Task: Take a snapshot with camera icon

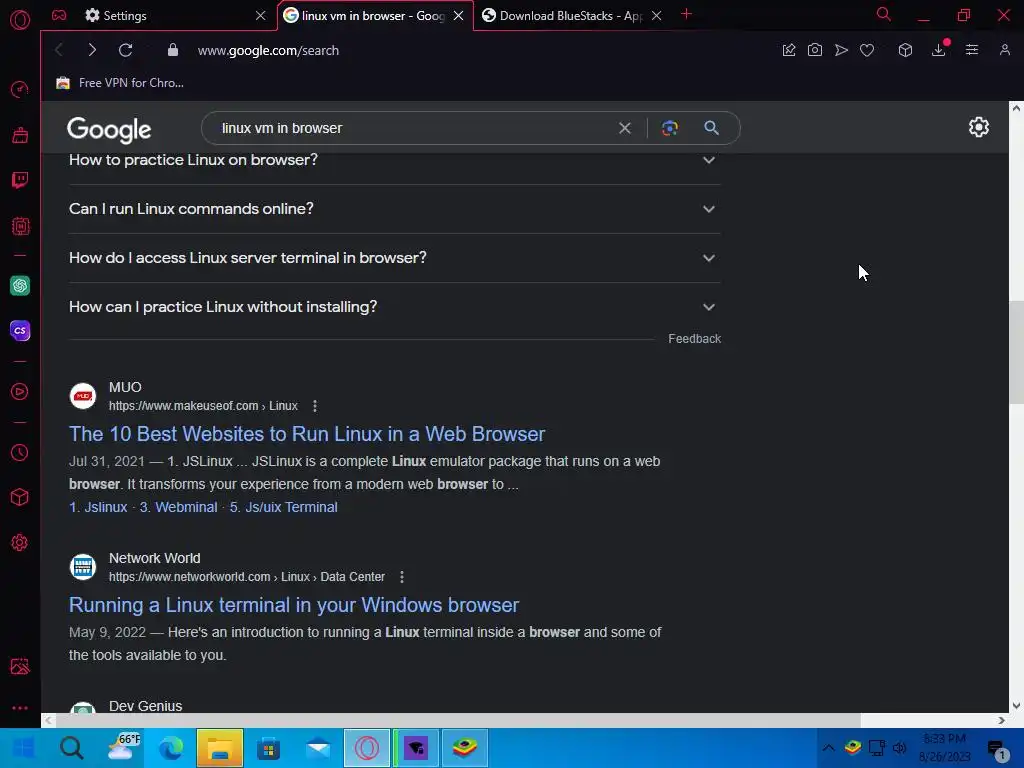Action: [815, 50]
